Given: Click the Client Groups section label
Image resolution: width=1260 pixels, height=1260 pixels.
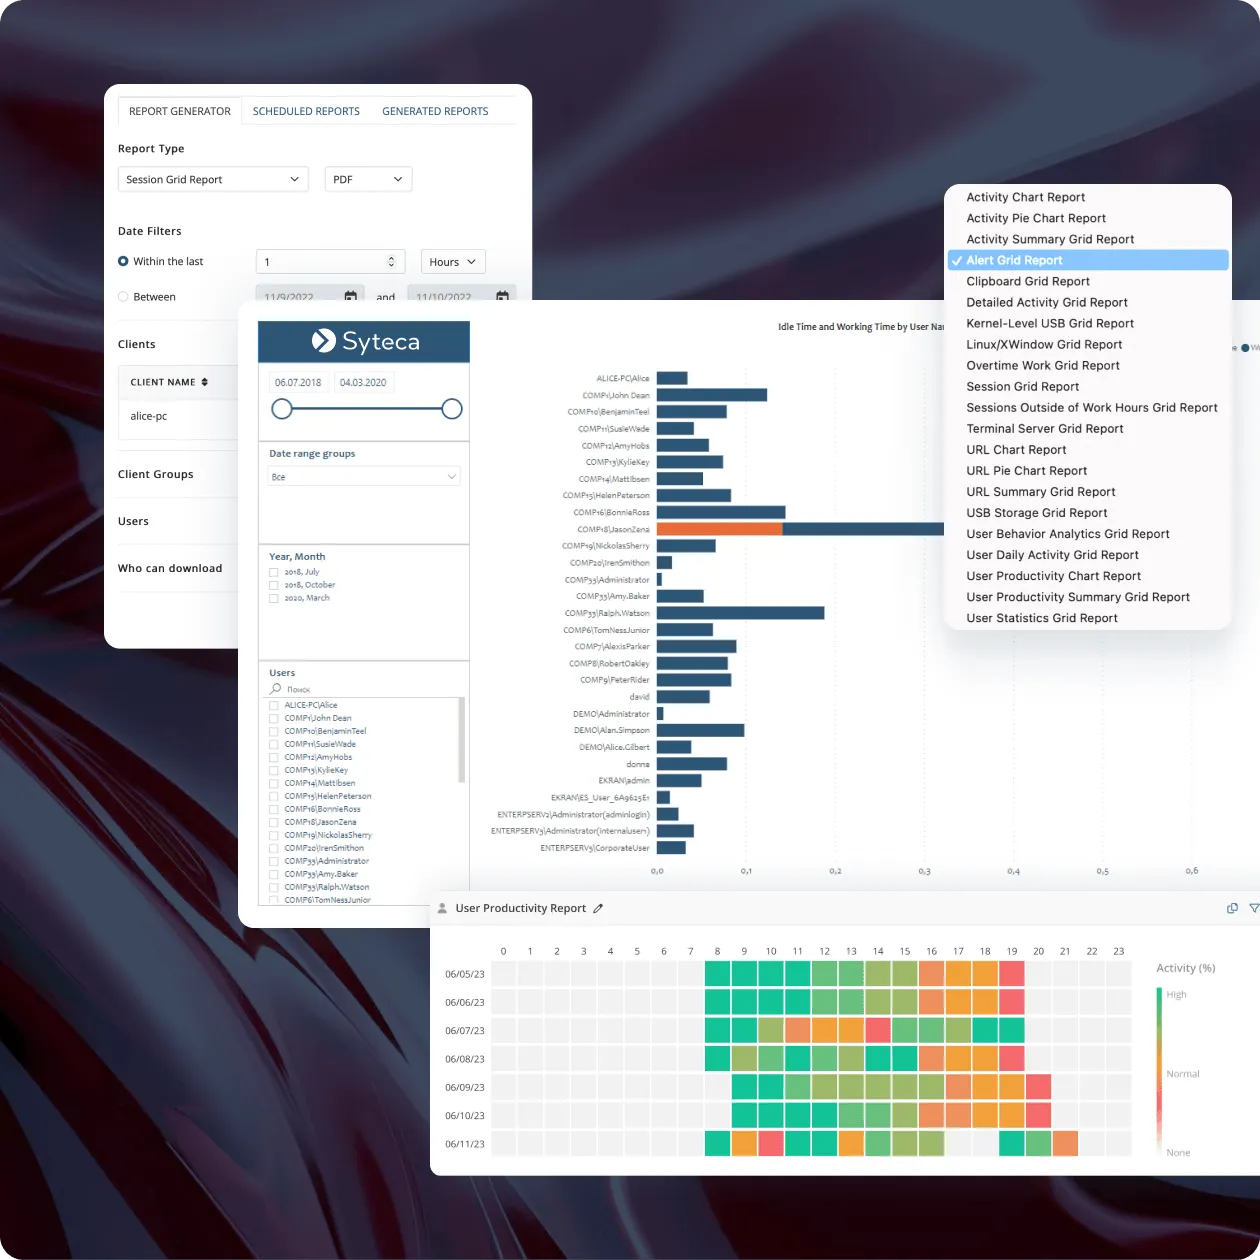Looking at the screenshot, I should click(156, 474).
